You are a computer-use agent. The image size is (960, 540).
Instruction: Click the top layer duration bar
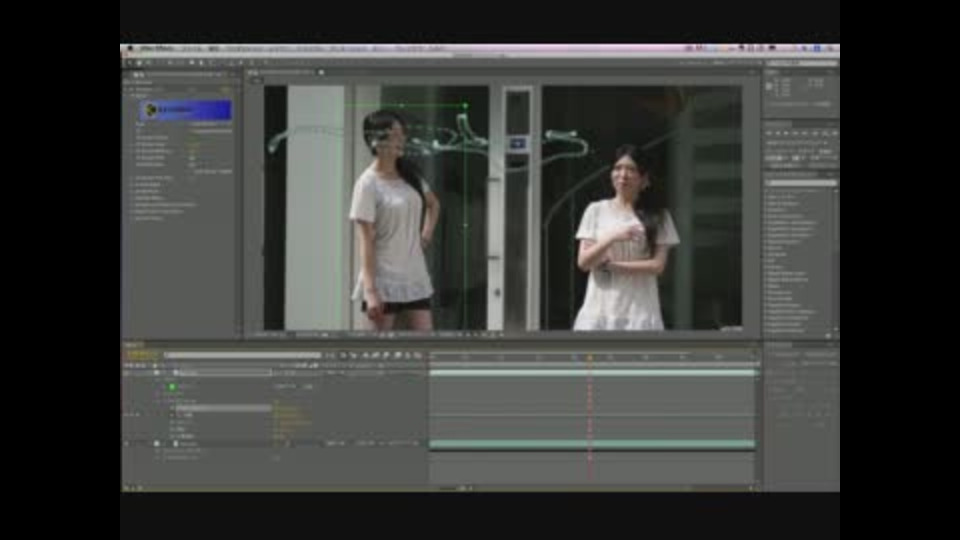[593, 372]
